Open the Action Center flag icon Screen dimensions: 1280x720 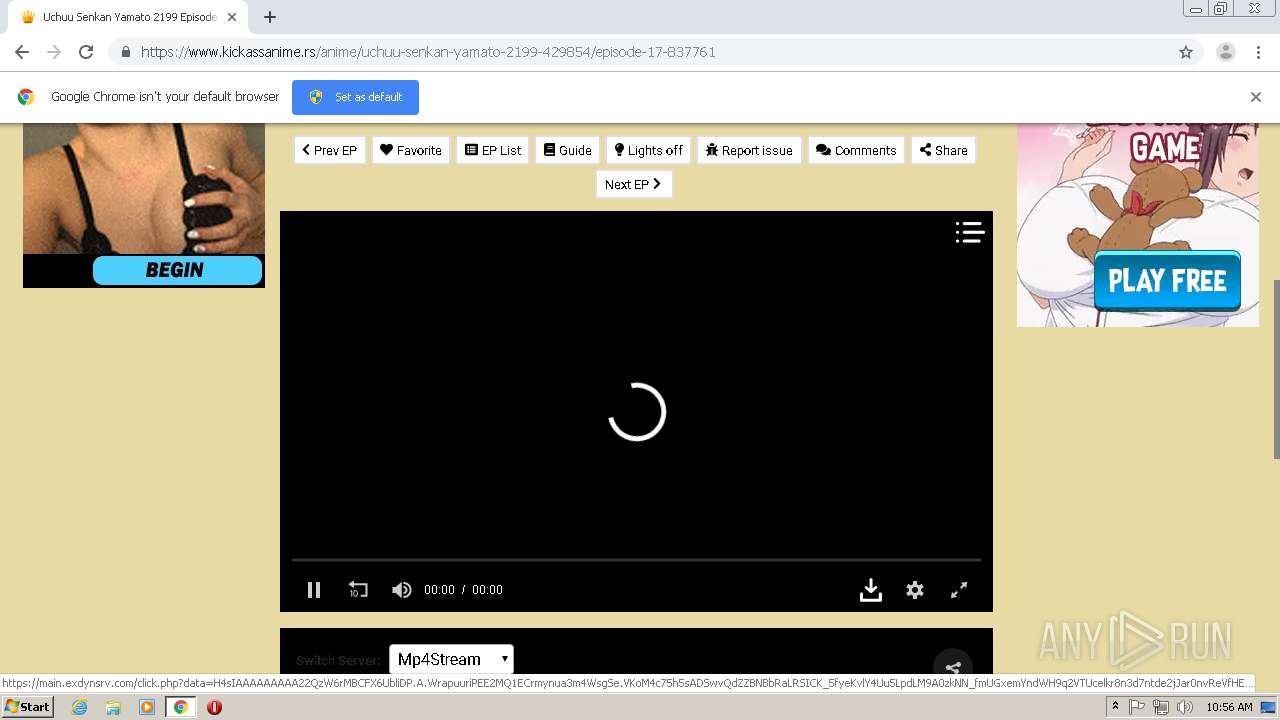1137,707
